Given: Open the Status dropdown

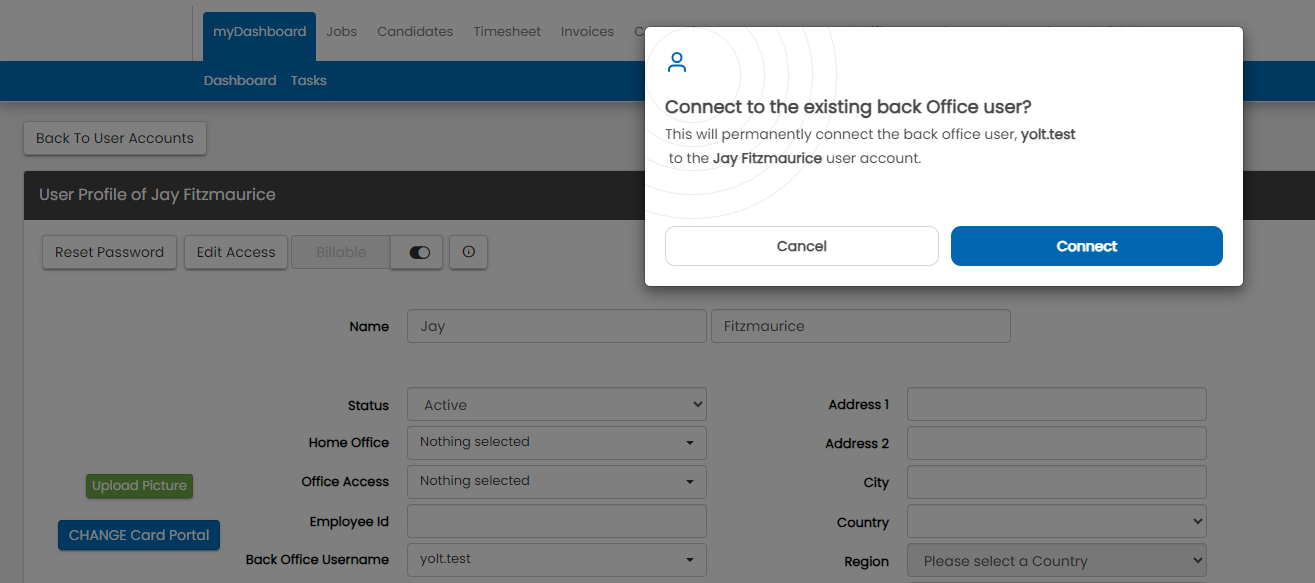Looking at the screenshot, I should (556, 405).
